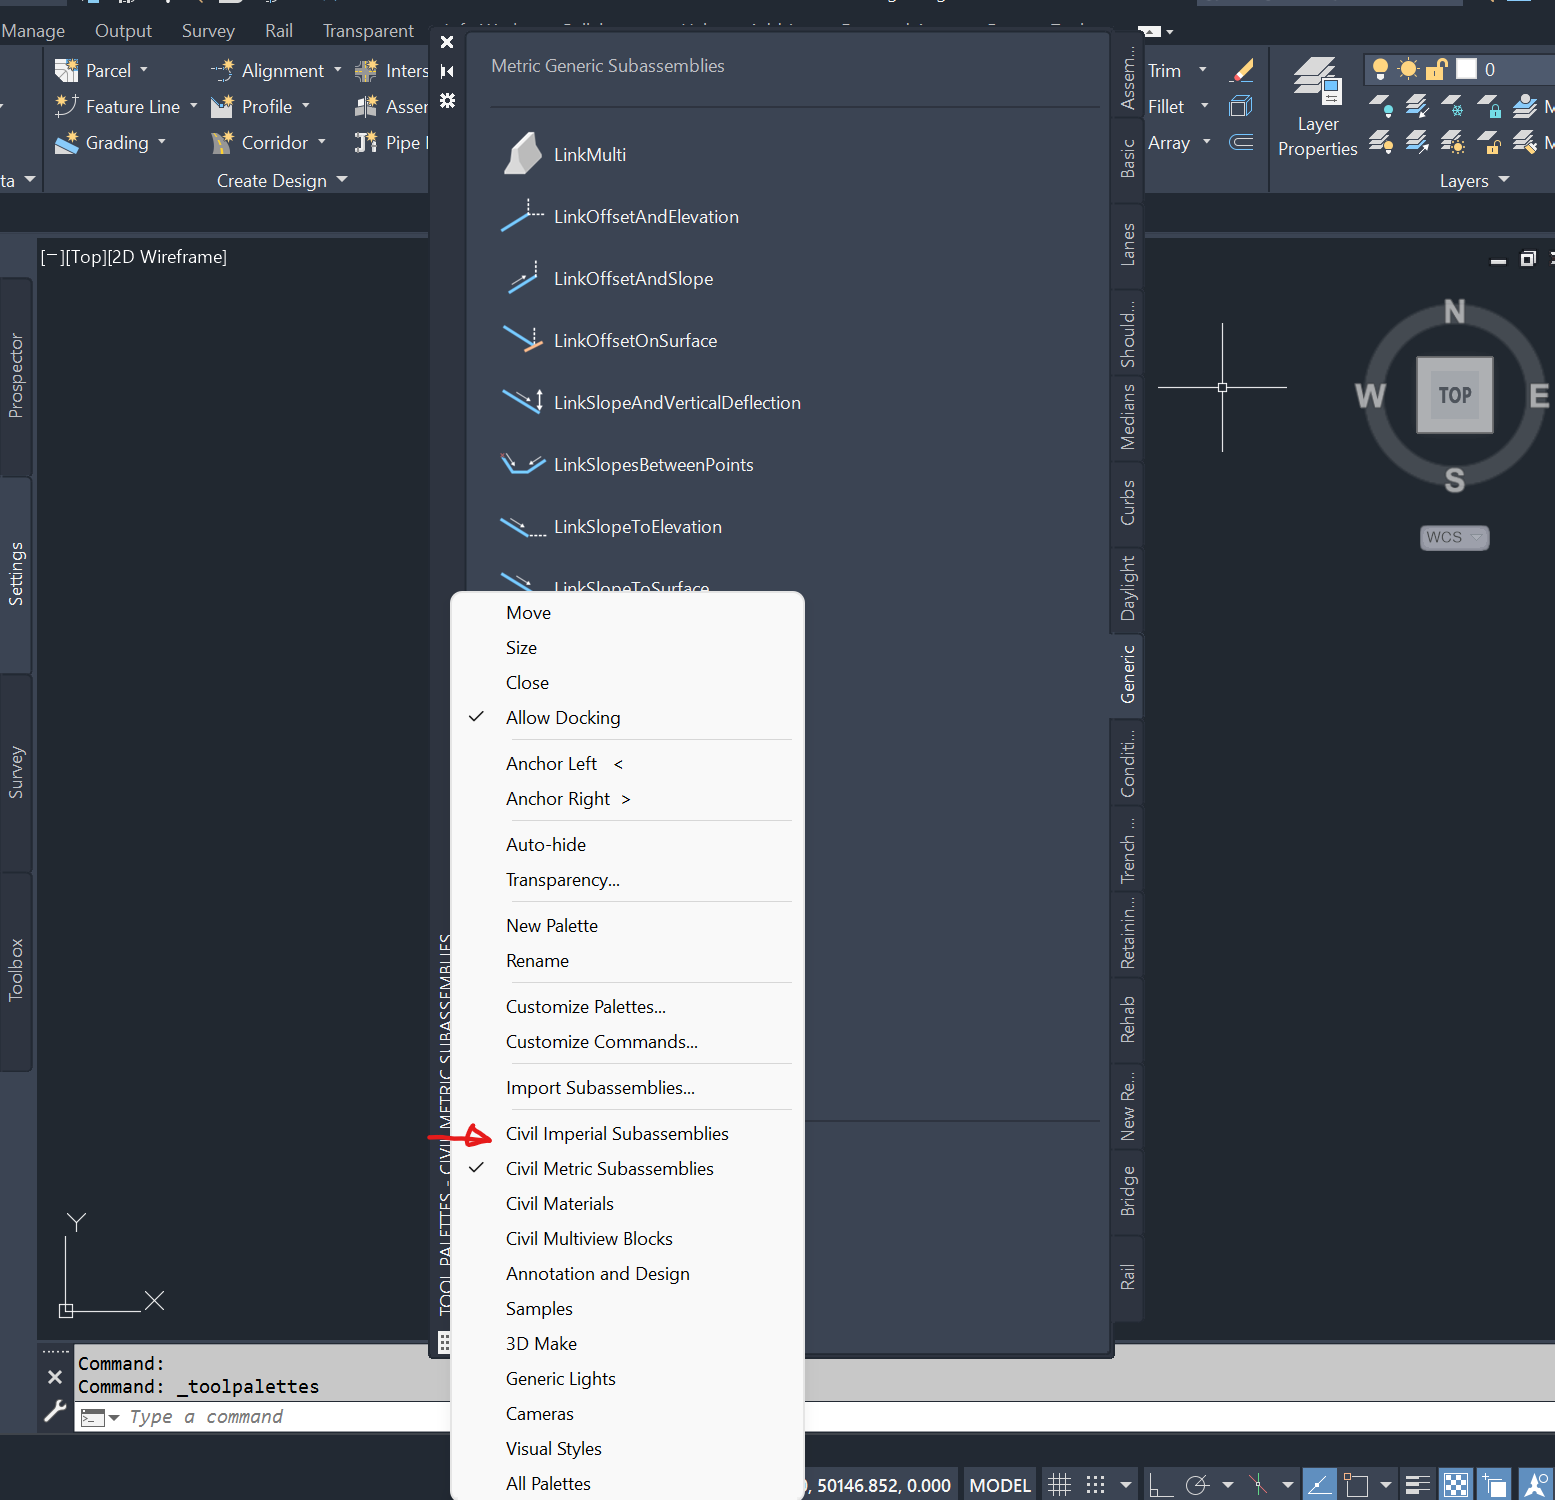This screenshot has width=1555, height=1500.
Task: Switch to the Generic palette tab
Action: click(x=1127, y=674)
